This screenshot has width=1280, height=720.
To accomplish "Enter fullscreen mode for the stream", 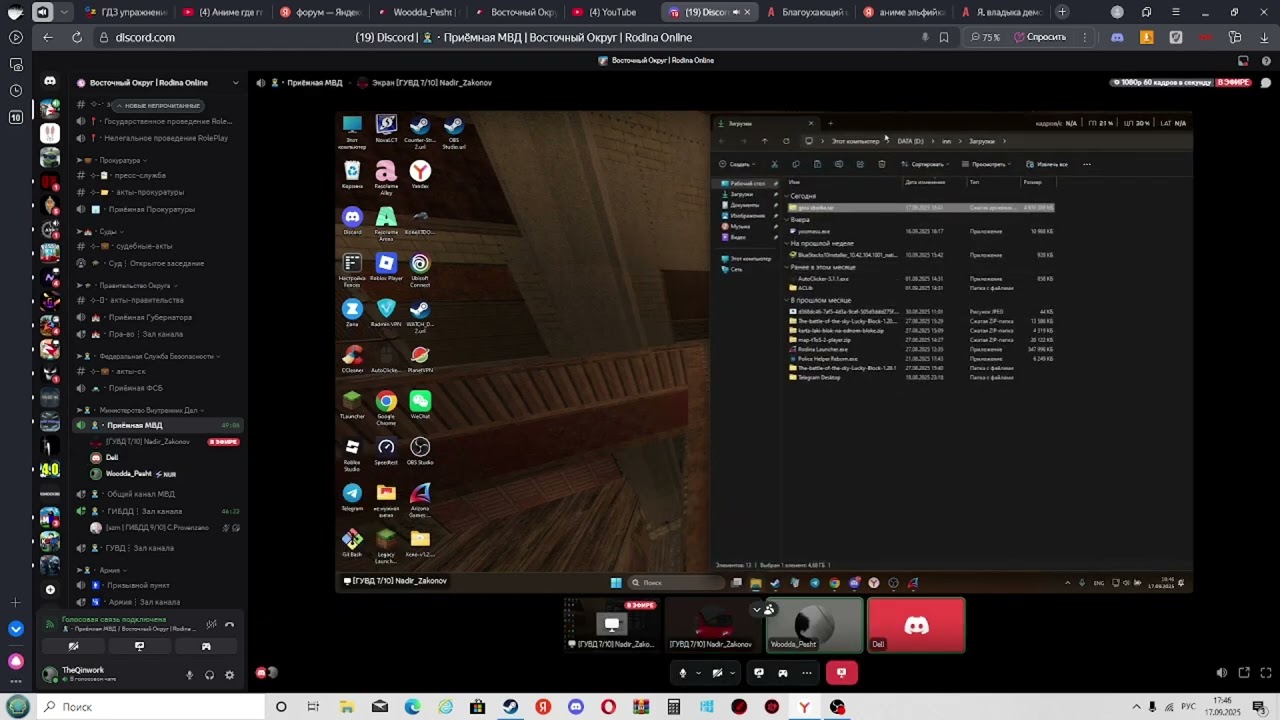I will (1264, 673).
